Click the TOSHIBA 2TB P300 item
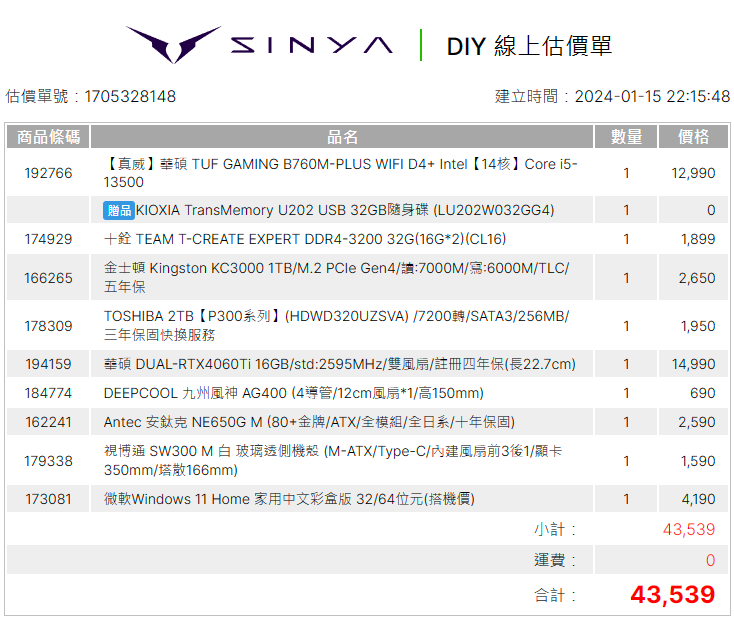734x621 pixels. 337,325
